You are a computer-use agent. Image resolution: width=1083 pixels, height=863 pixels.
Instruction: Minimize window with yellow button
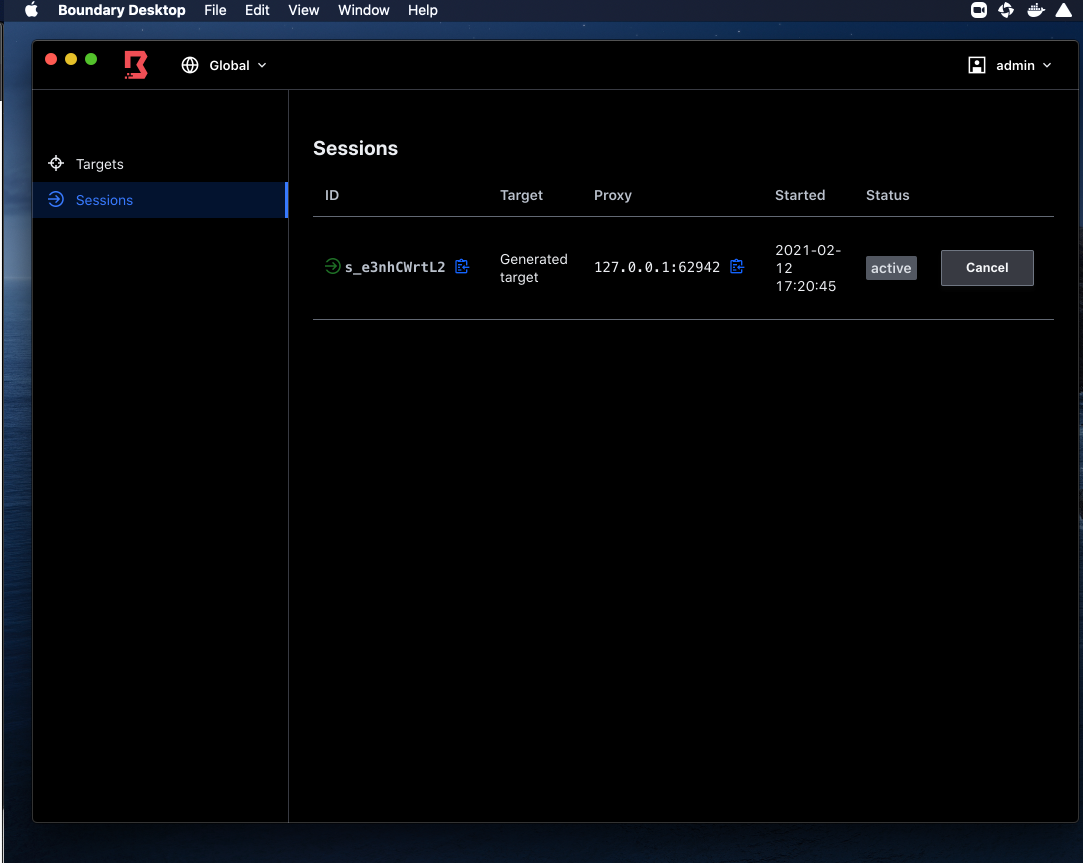pos(71,59)
